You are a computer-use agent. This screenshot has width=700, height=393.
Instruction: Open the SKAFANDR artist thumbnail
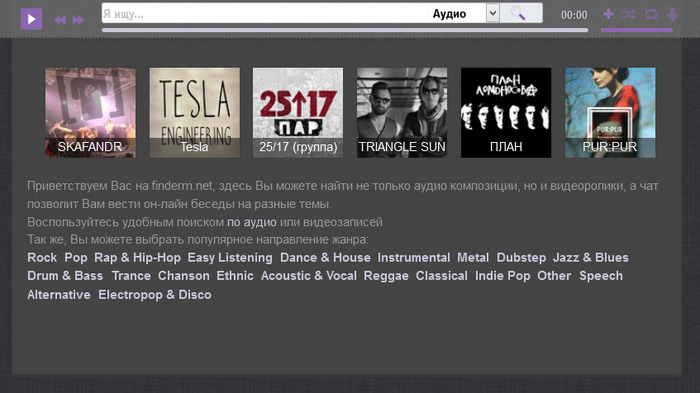coord(90,113)
